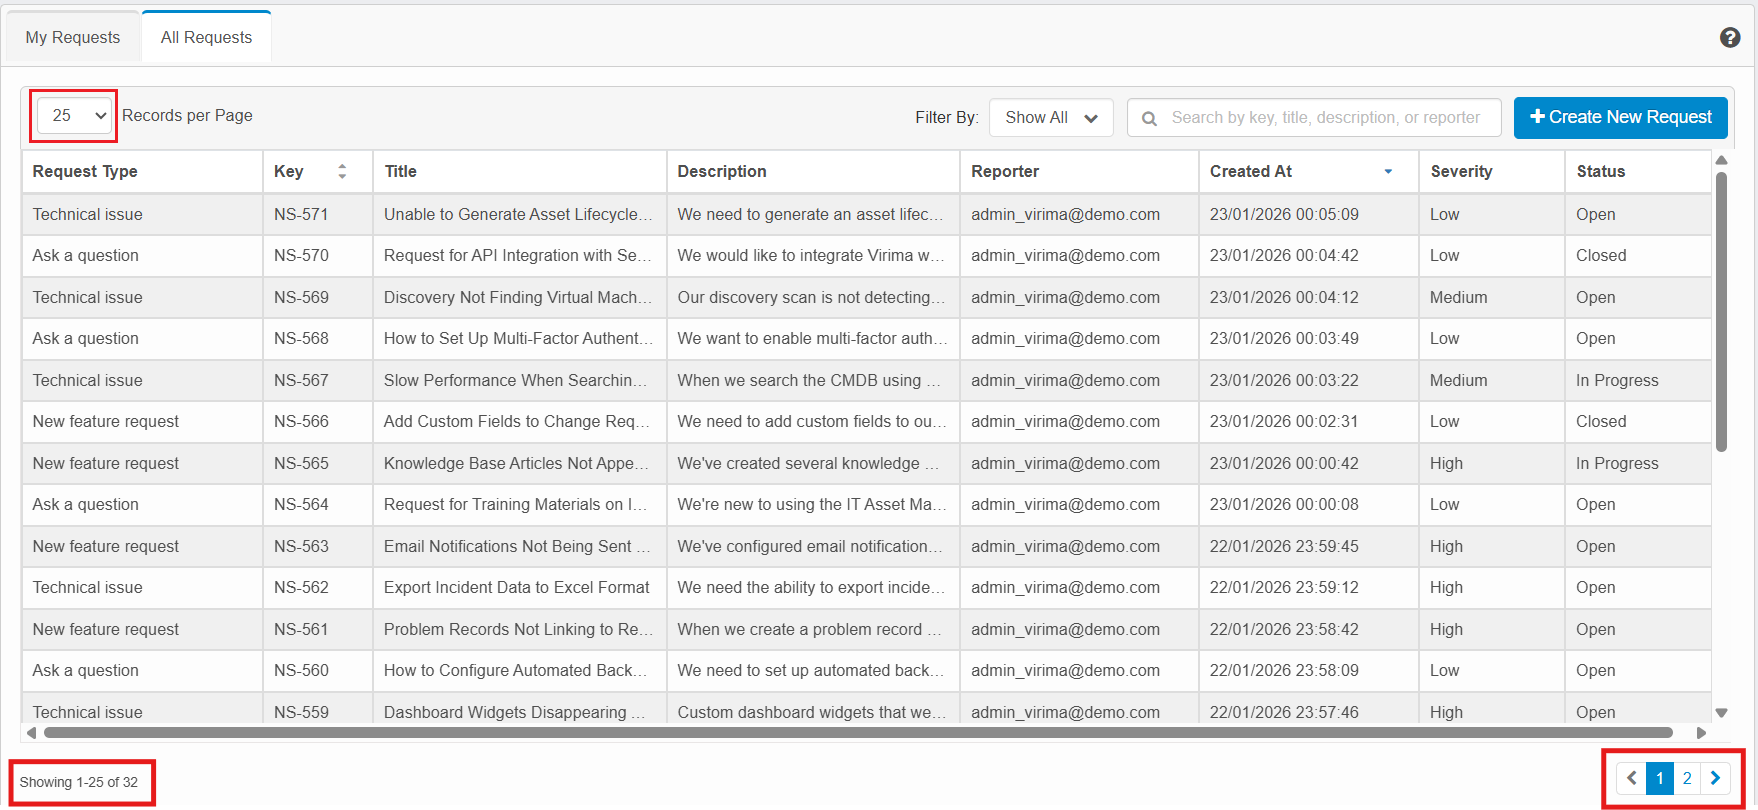Select page 1 in pagination

click(1660, 778)
